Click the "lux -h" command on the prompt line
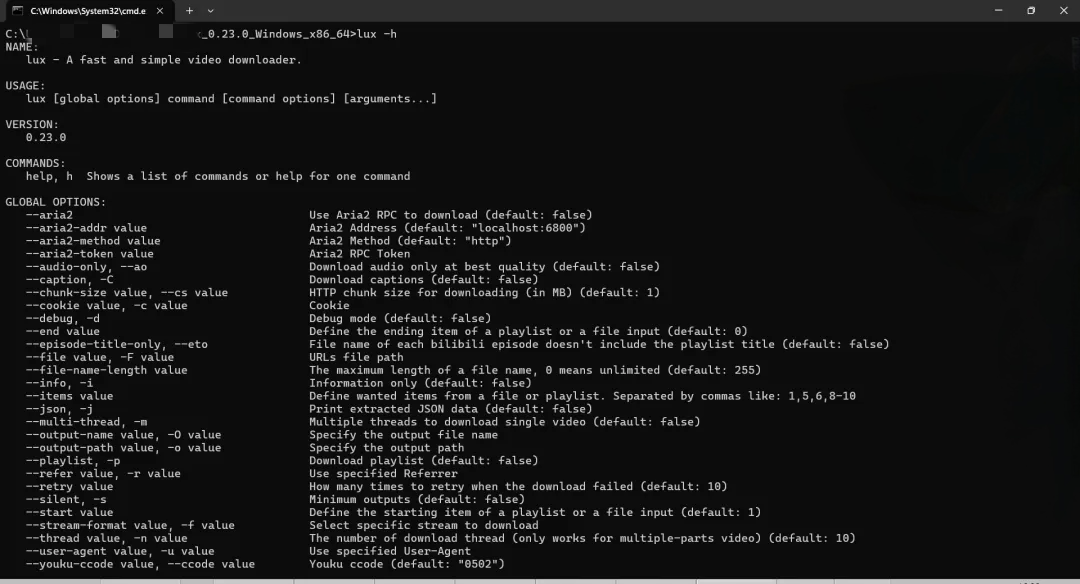Screen dimensions: 1080x584 click(377, 34)
